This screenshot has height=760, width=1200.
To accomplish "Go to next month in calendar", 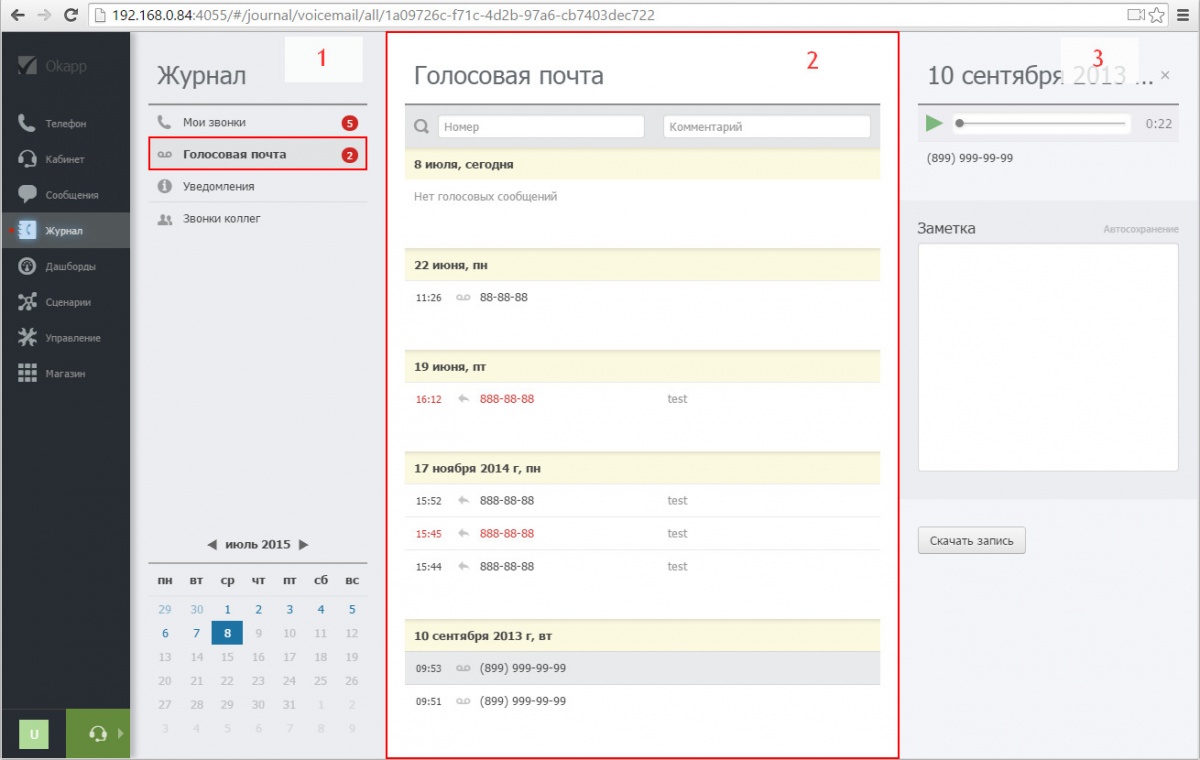I will click(304, 545).
